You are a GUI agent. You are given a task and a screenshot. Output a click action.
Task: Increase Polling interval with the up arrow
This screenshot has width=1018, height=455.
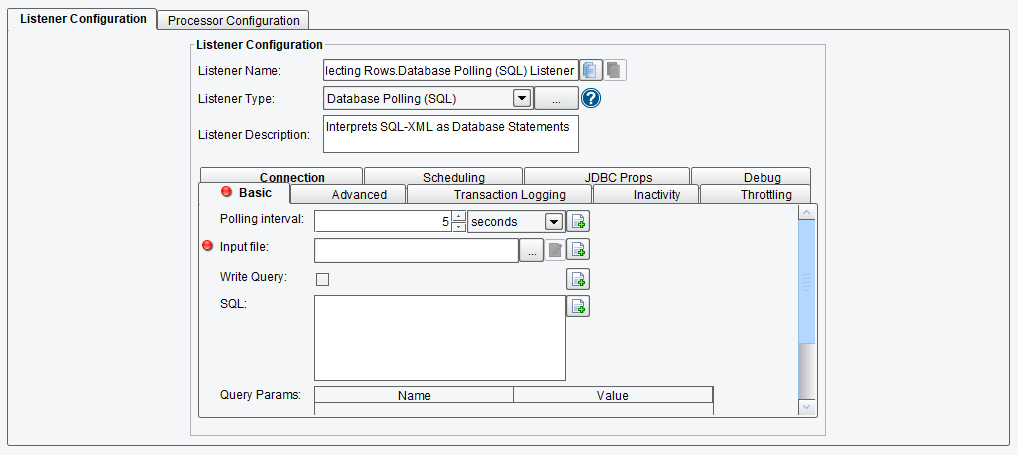point(458,216)
